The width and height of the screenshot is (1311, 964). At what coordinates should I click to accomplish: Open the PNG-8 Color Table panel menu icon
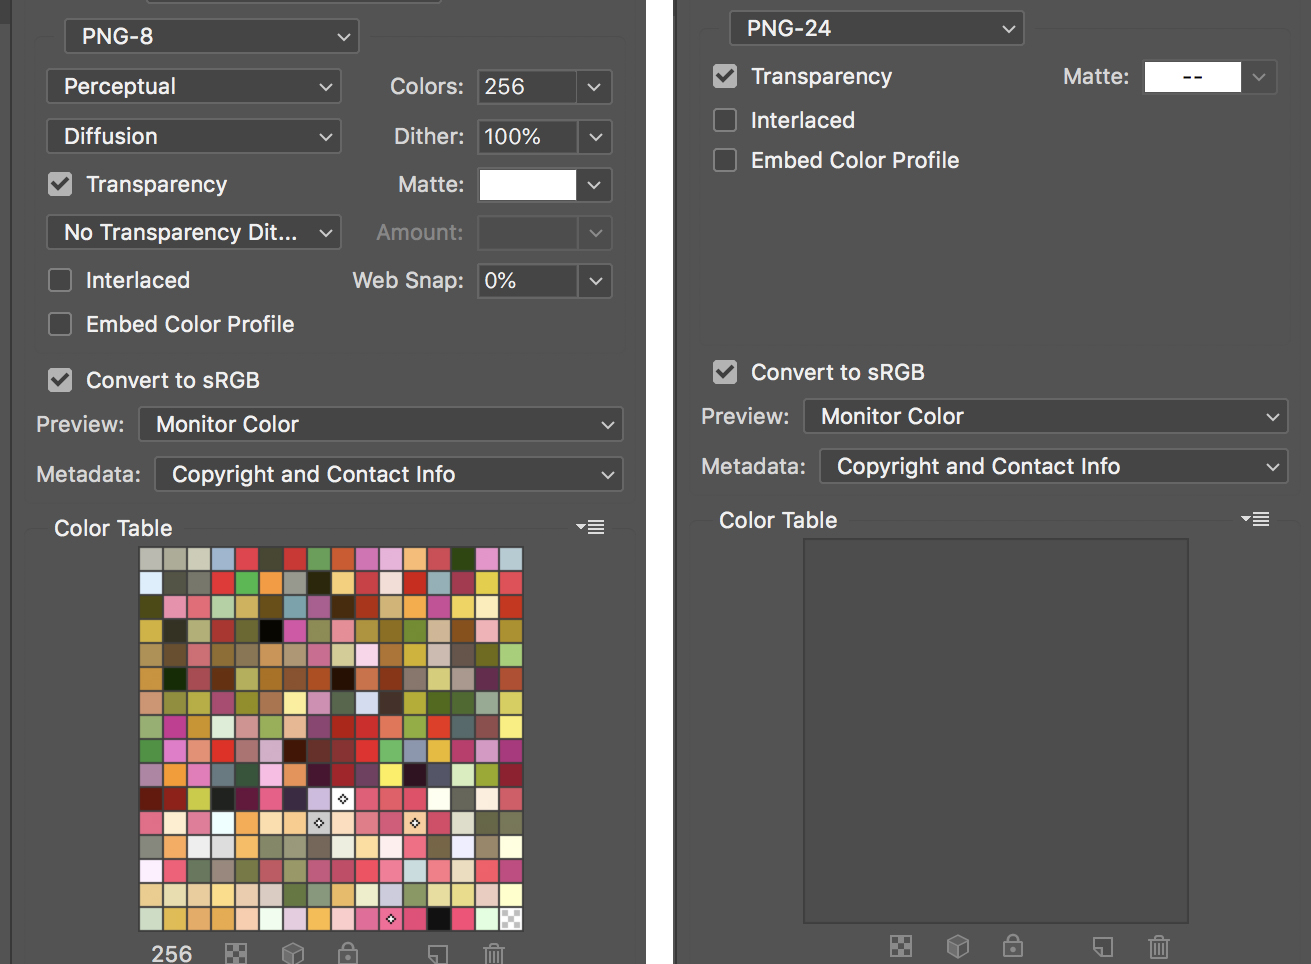pos(591,527)
